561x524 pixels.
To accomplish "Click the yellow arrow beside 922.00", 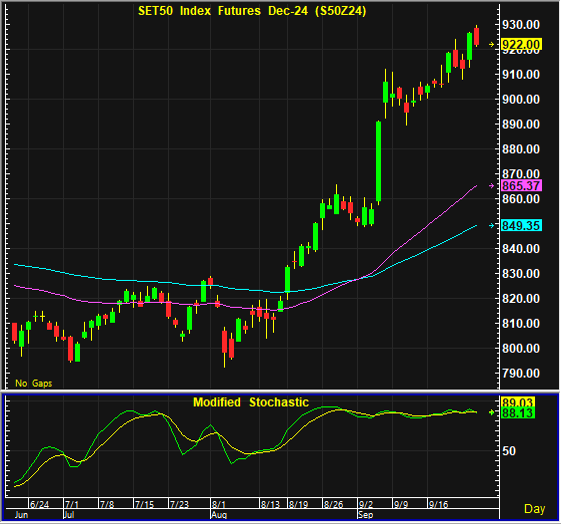I will [x=492, y=44].
